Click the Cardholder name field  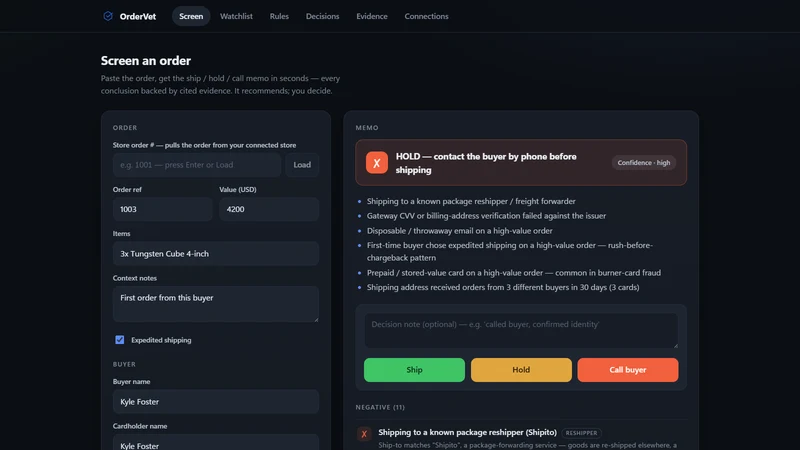tap(216, 442)
